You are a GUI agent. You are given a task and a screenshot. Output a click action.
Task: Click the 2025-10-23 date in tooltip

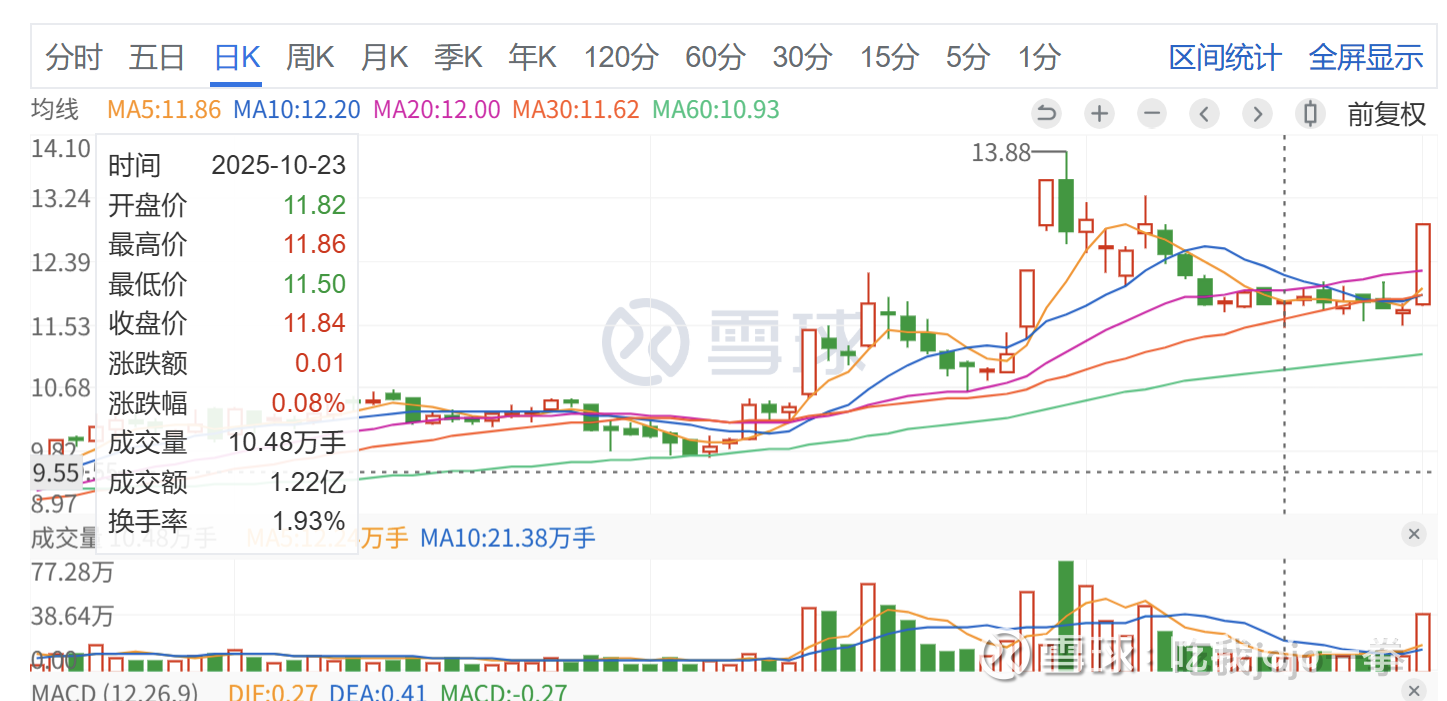click(278, 164)
